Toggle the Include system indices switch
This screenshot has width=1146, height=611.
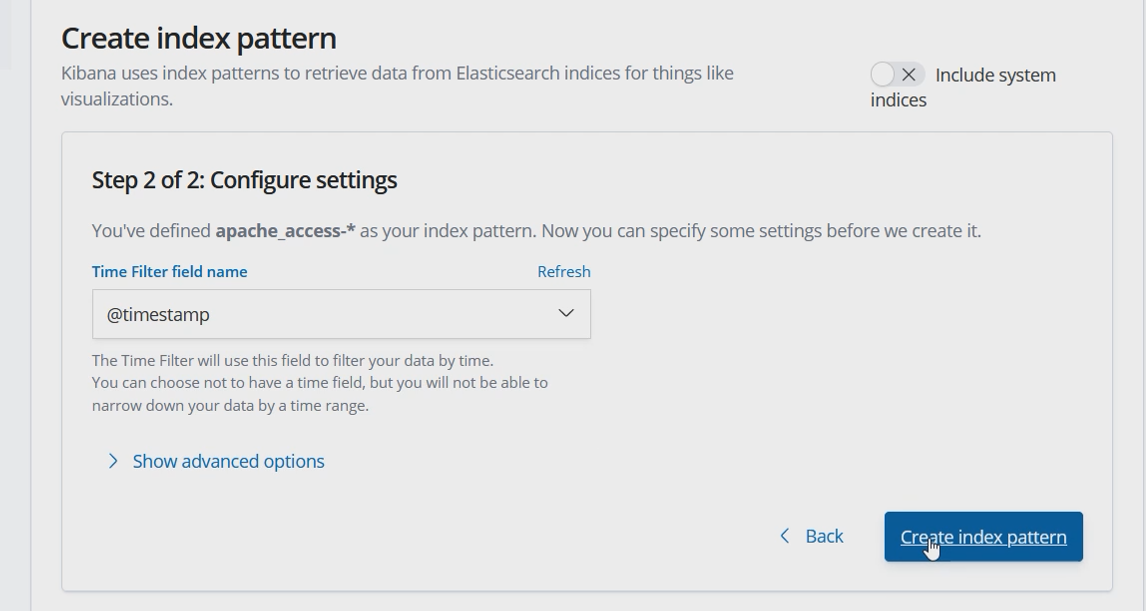[896, 75]
